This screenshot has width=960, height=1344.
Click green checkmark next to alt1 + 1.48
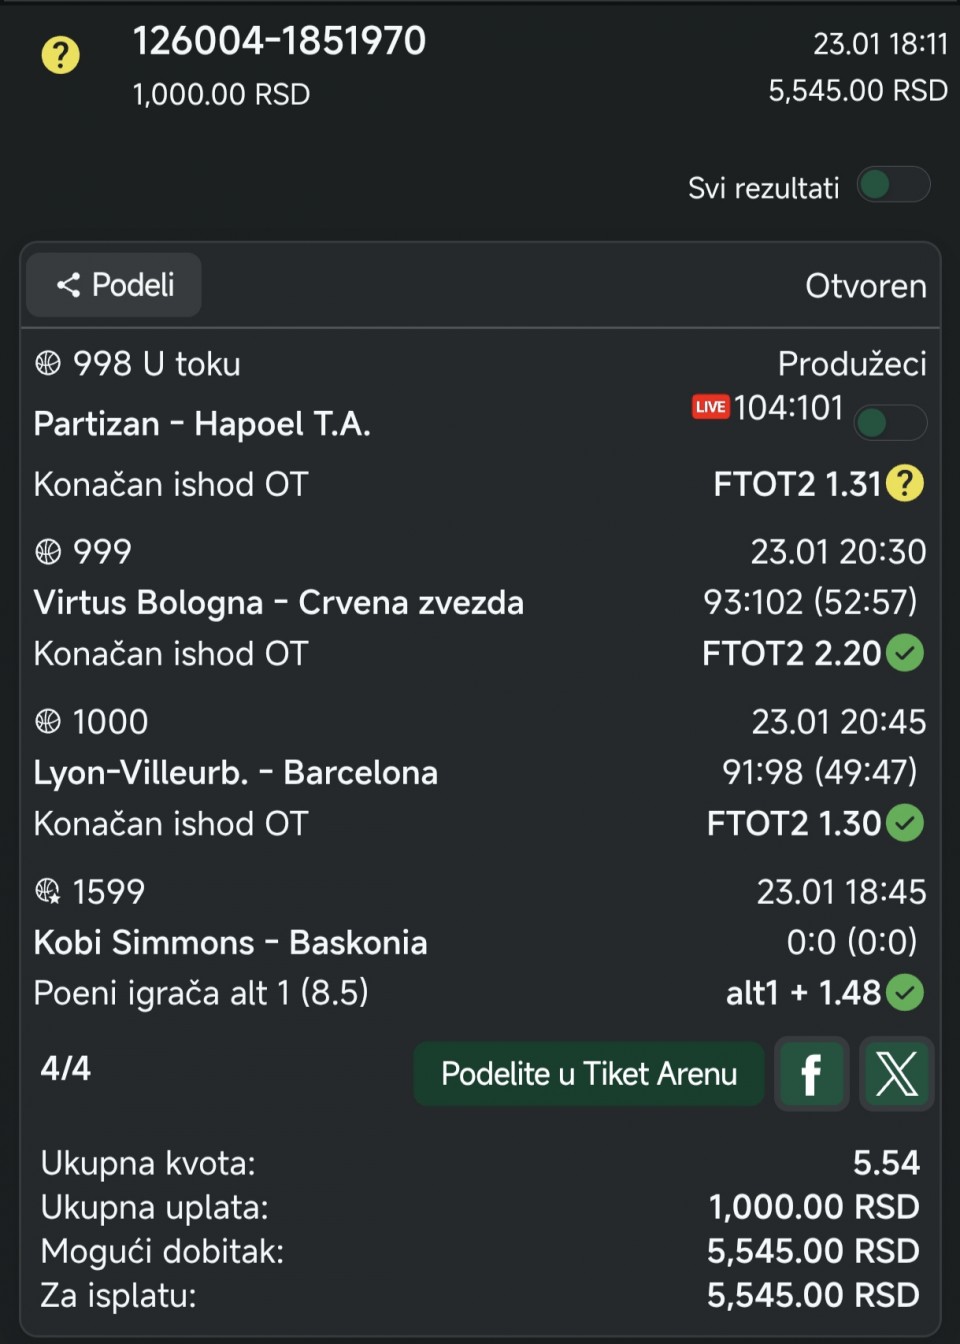click(905, 993)
